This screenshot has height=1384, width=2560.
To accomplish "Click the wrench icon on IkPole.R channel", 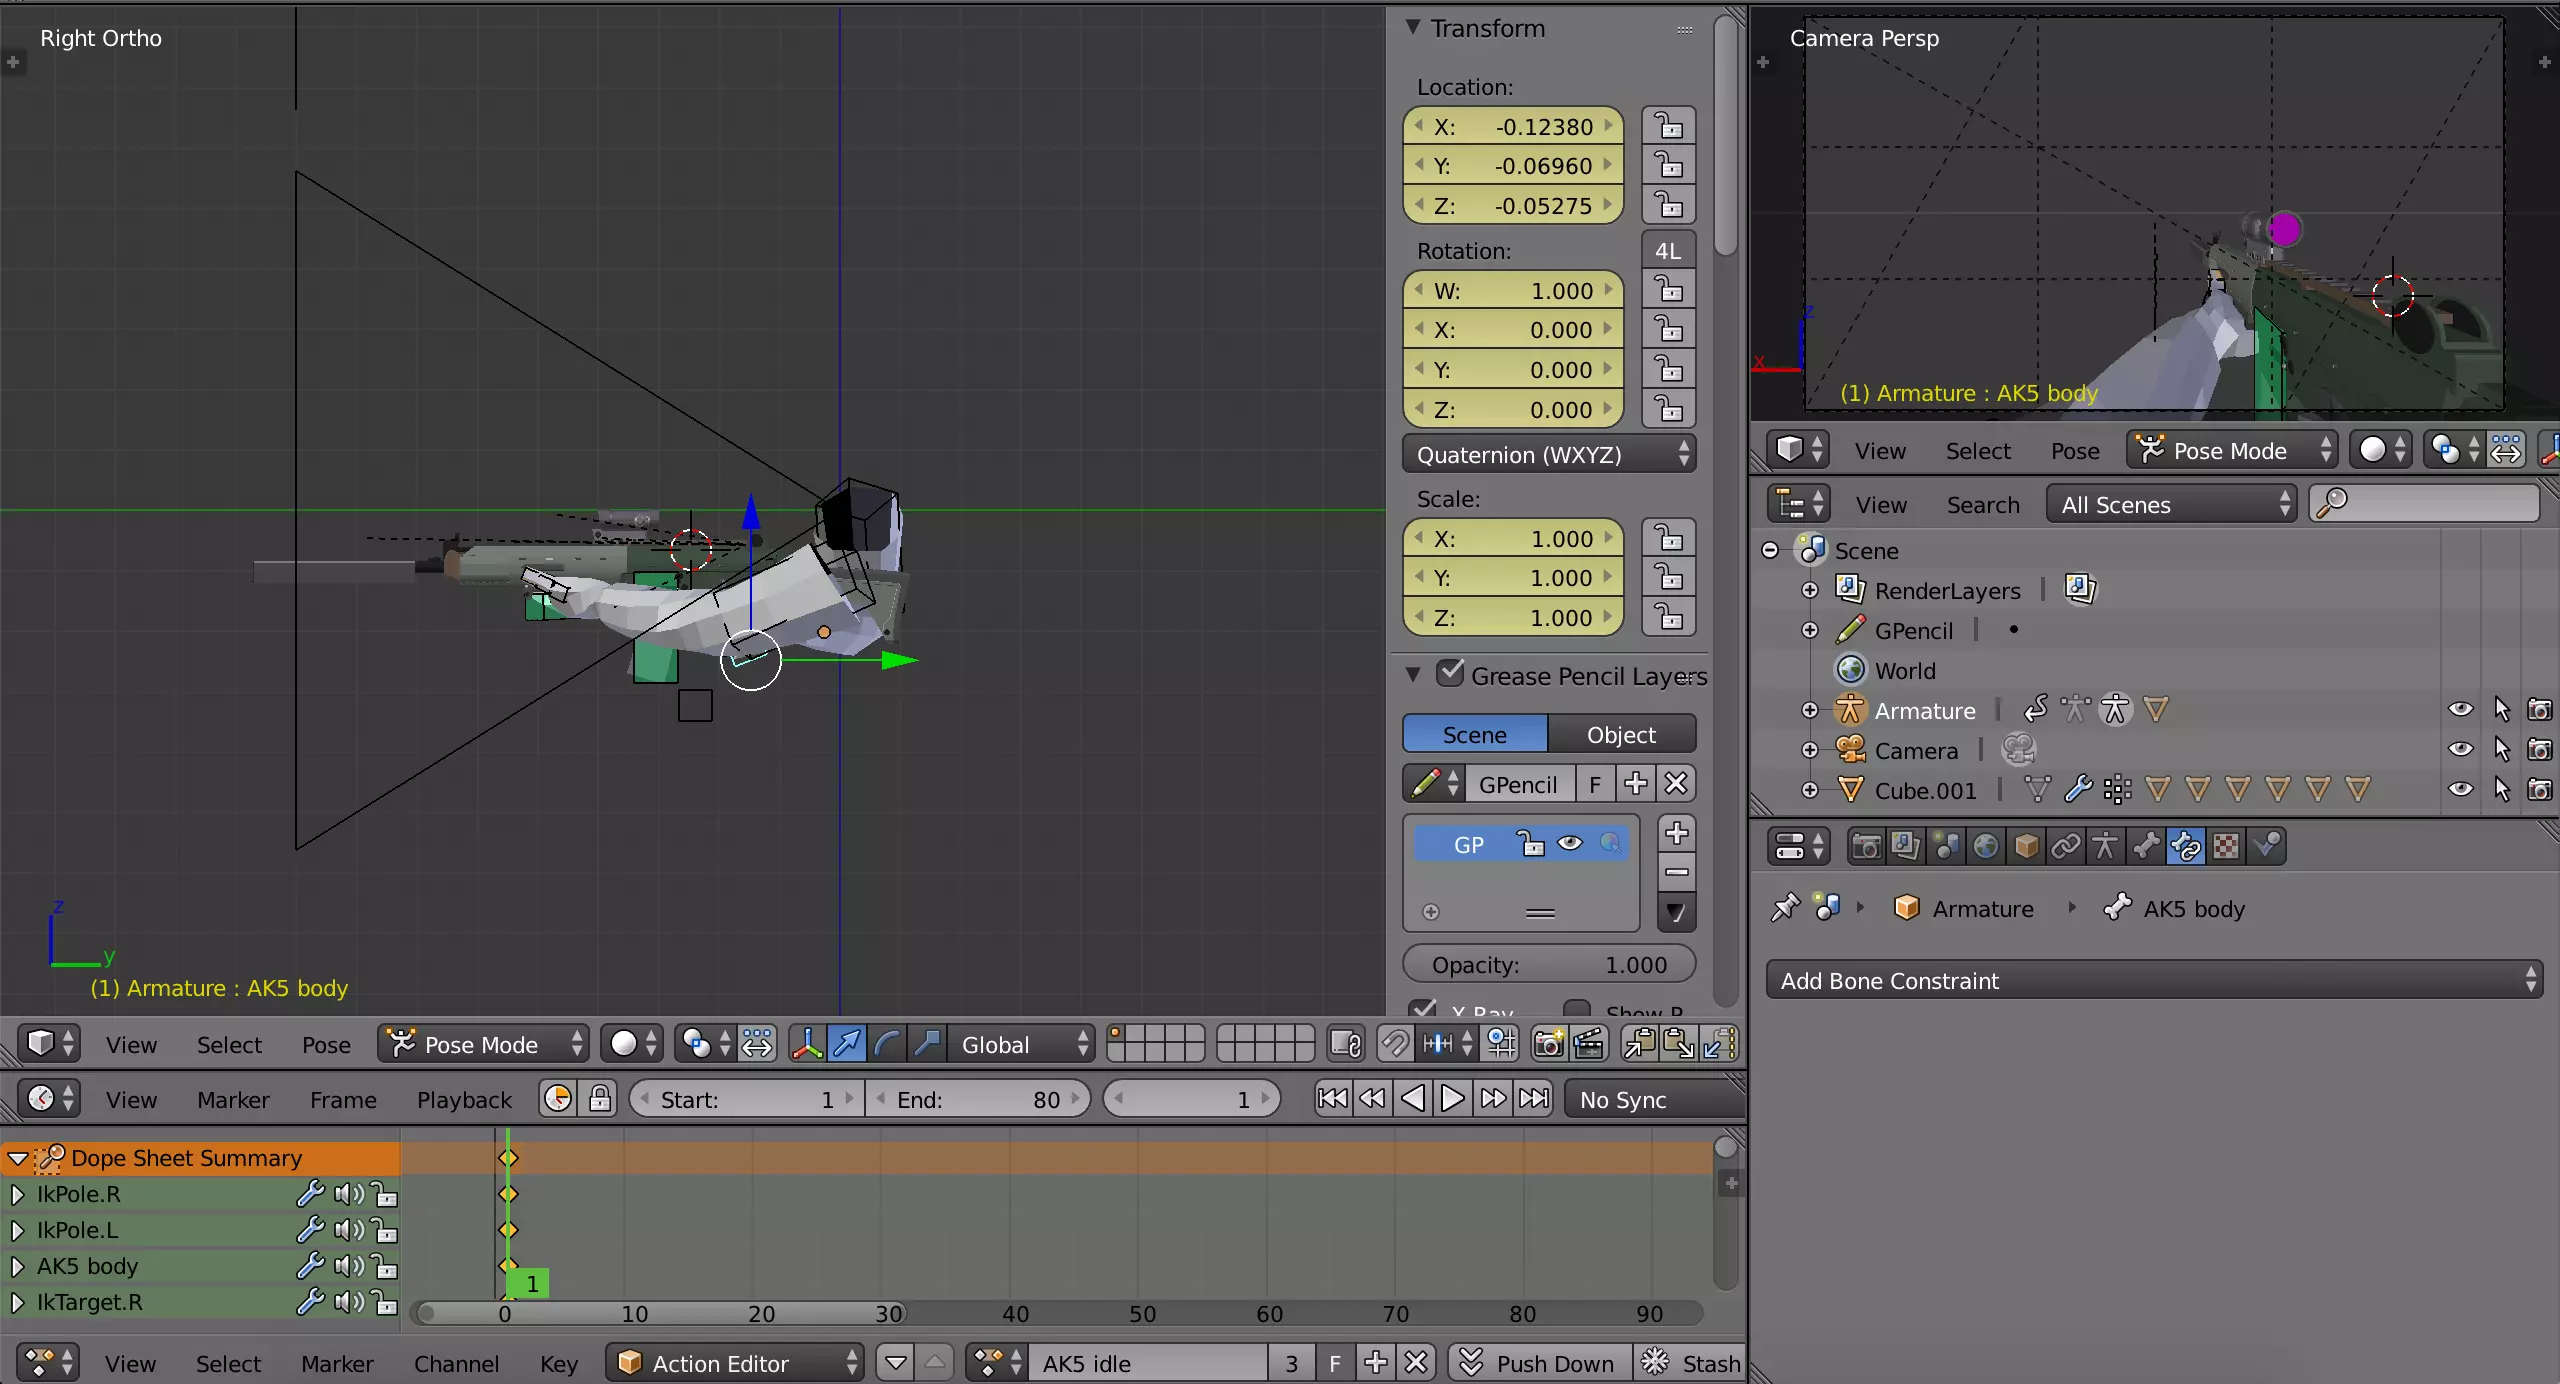I will click(x=310, y=1194).
